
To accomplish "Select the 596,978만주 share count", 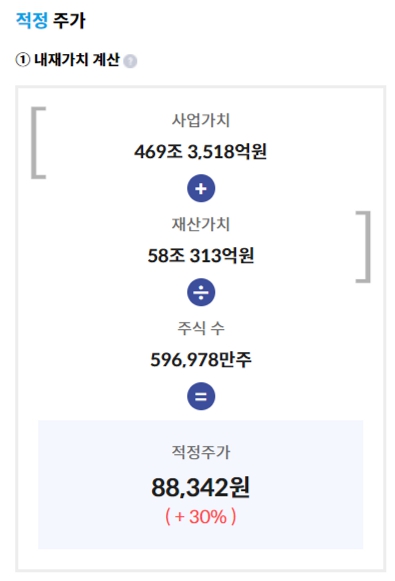I will tap(201, 359).
